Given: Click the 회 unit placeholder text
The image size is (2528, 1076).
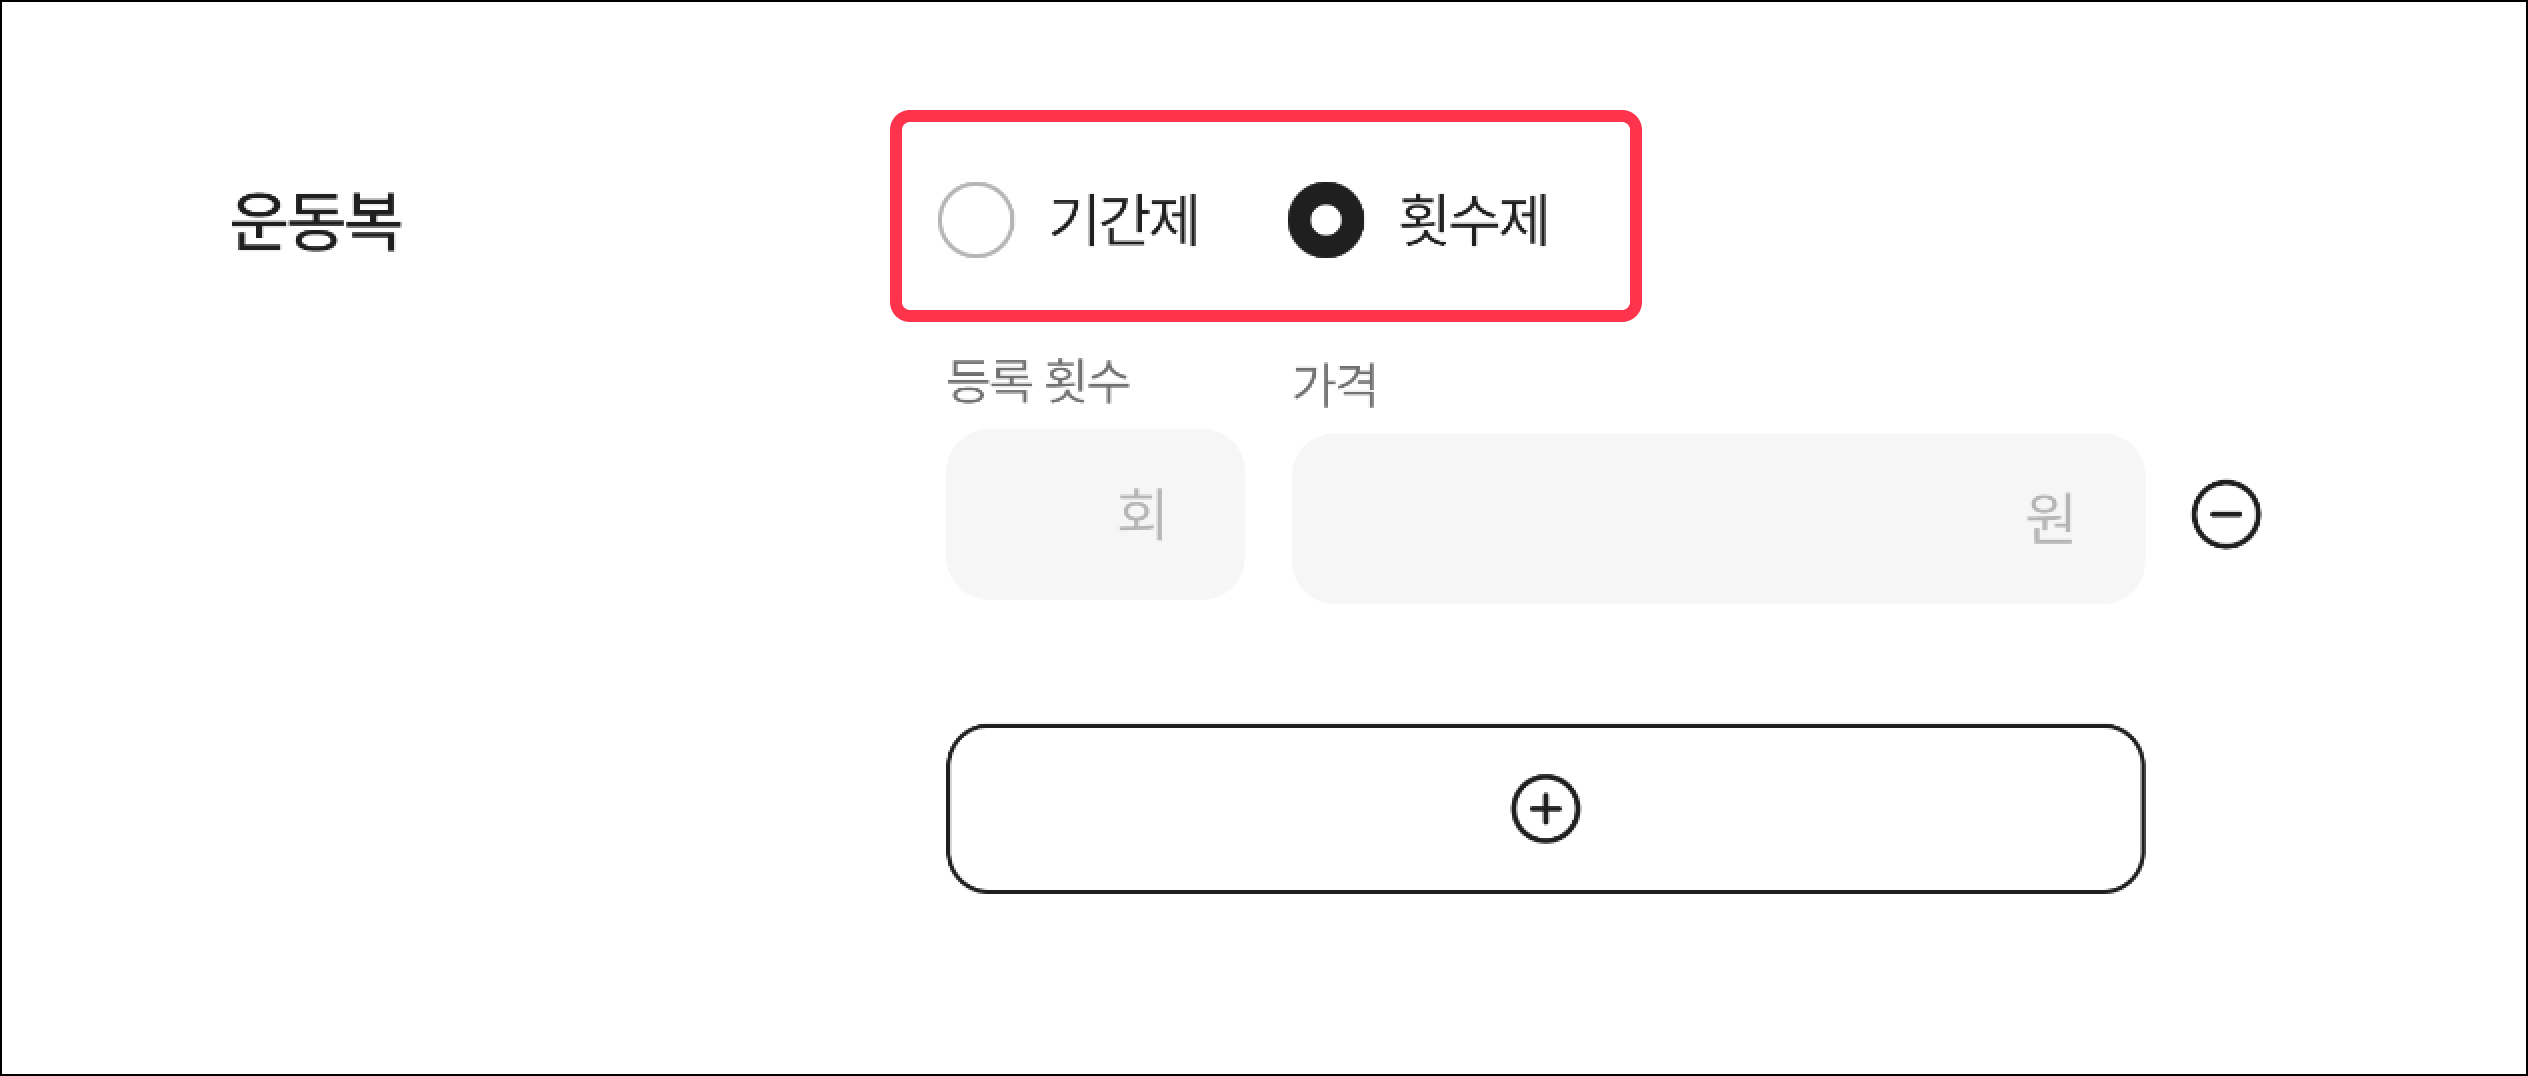Looking at the screenshot, I should 1141,514.
